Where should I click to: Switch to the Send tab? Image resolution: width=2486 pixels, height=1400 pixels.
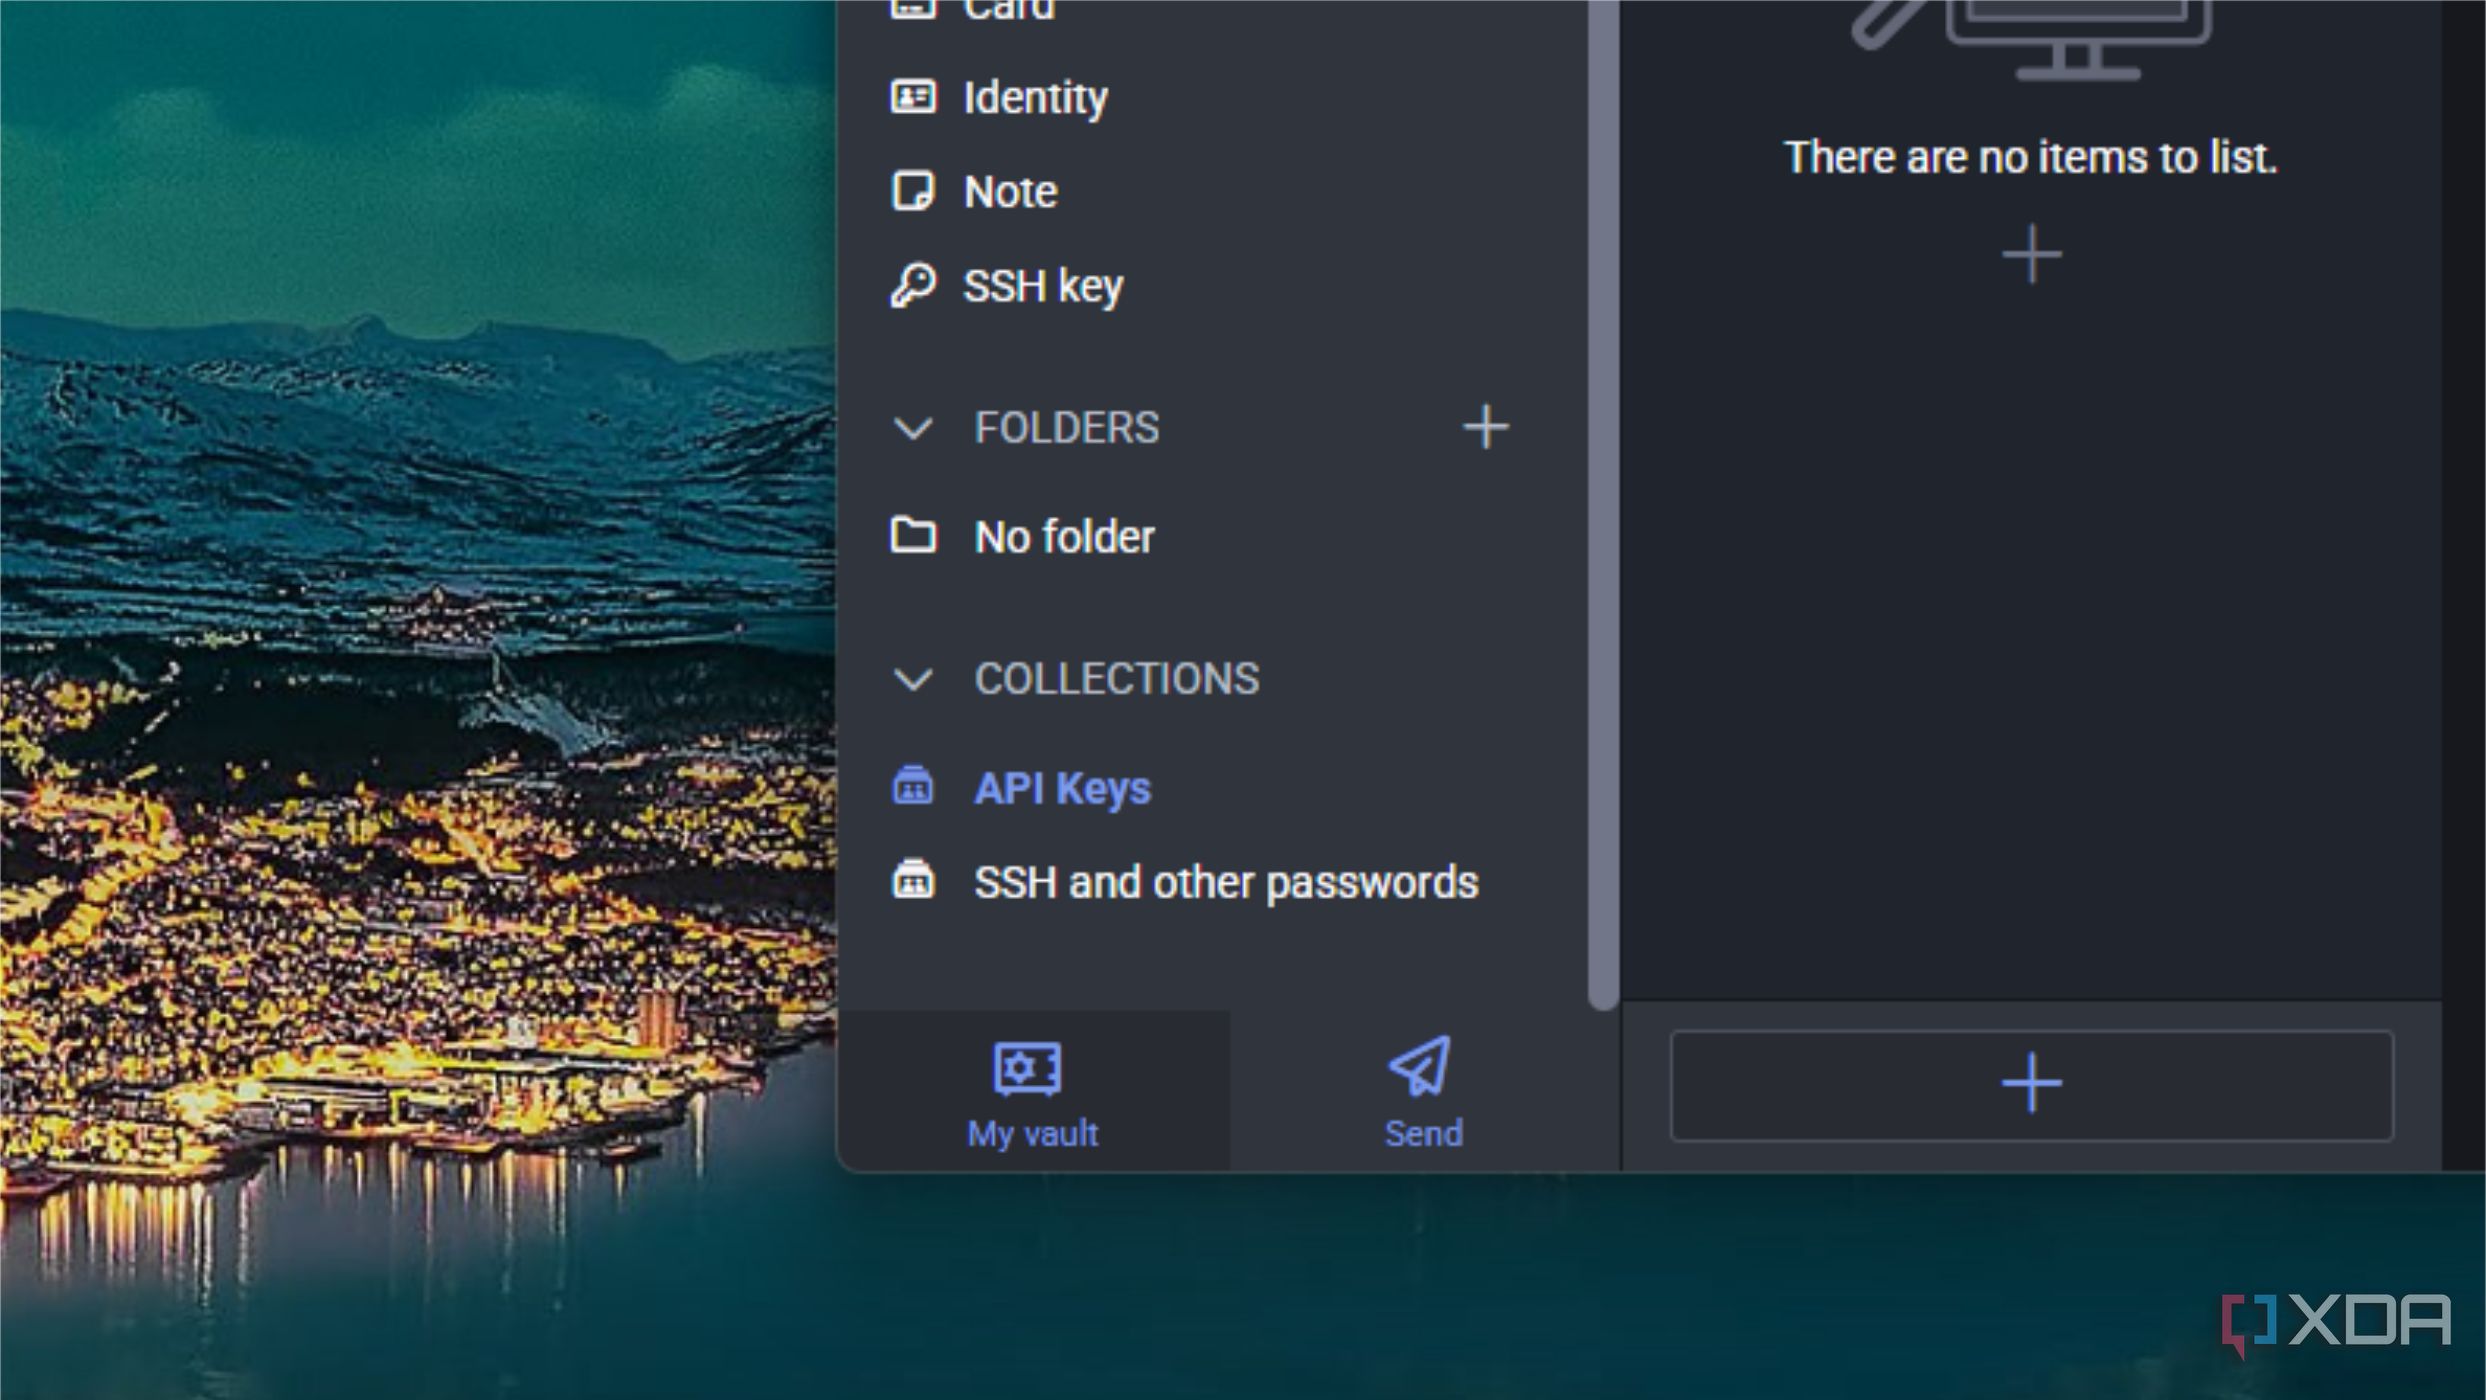pyautogui.click(x=1424, y=1092)
